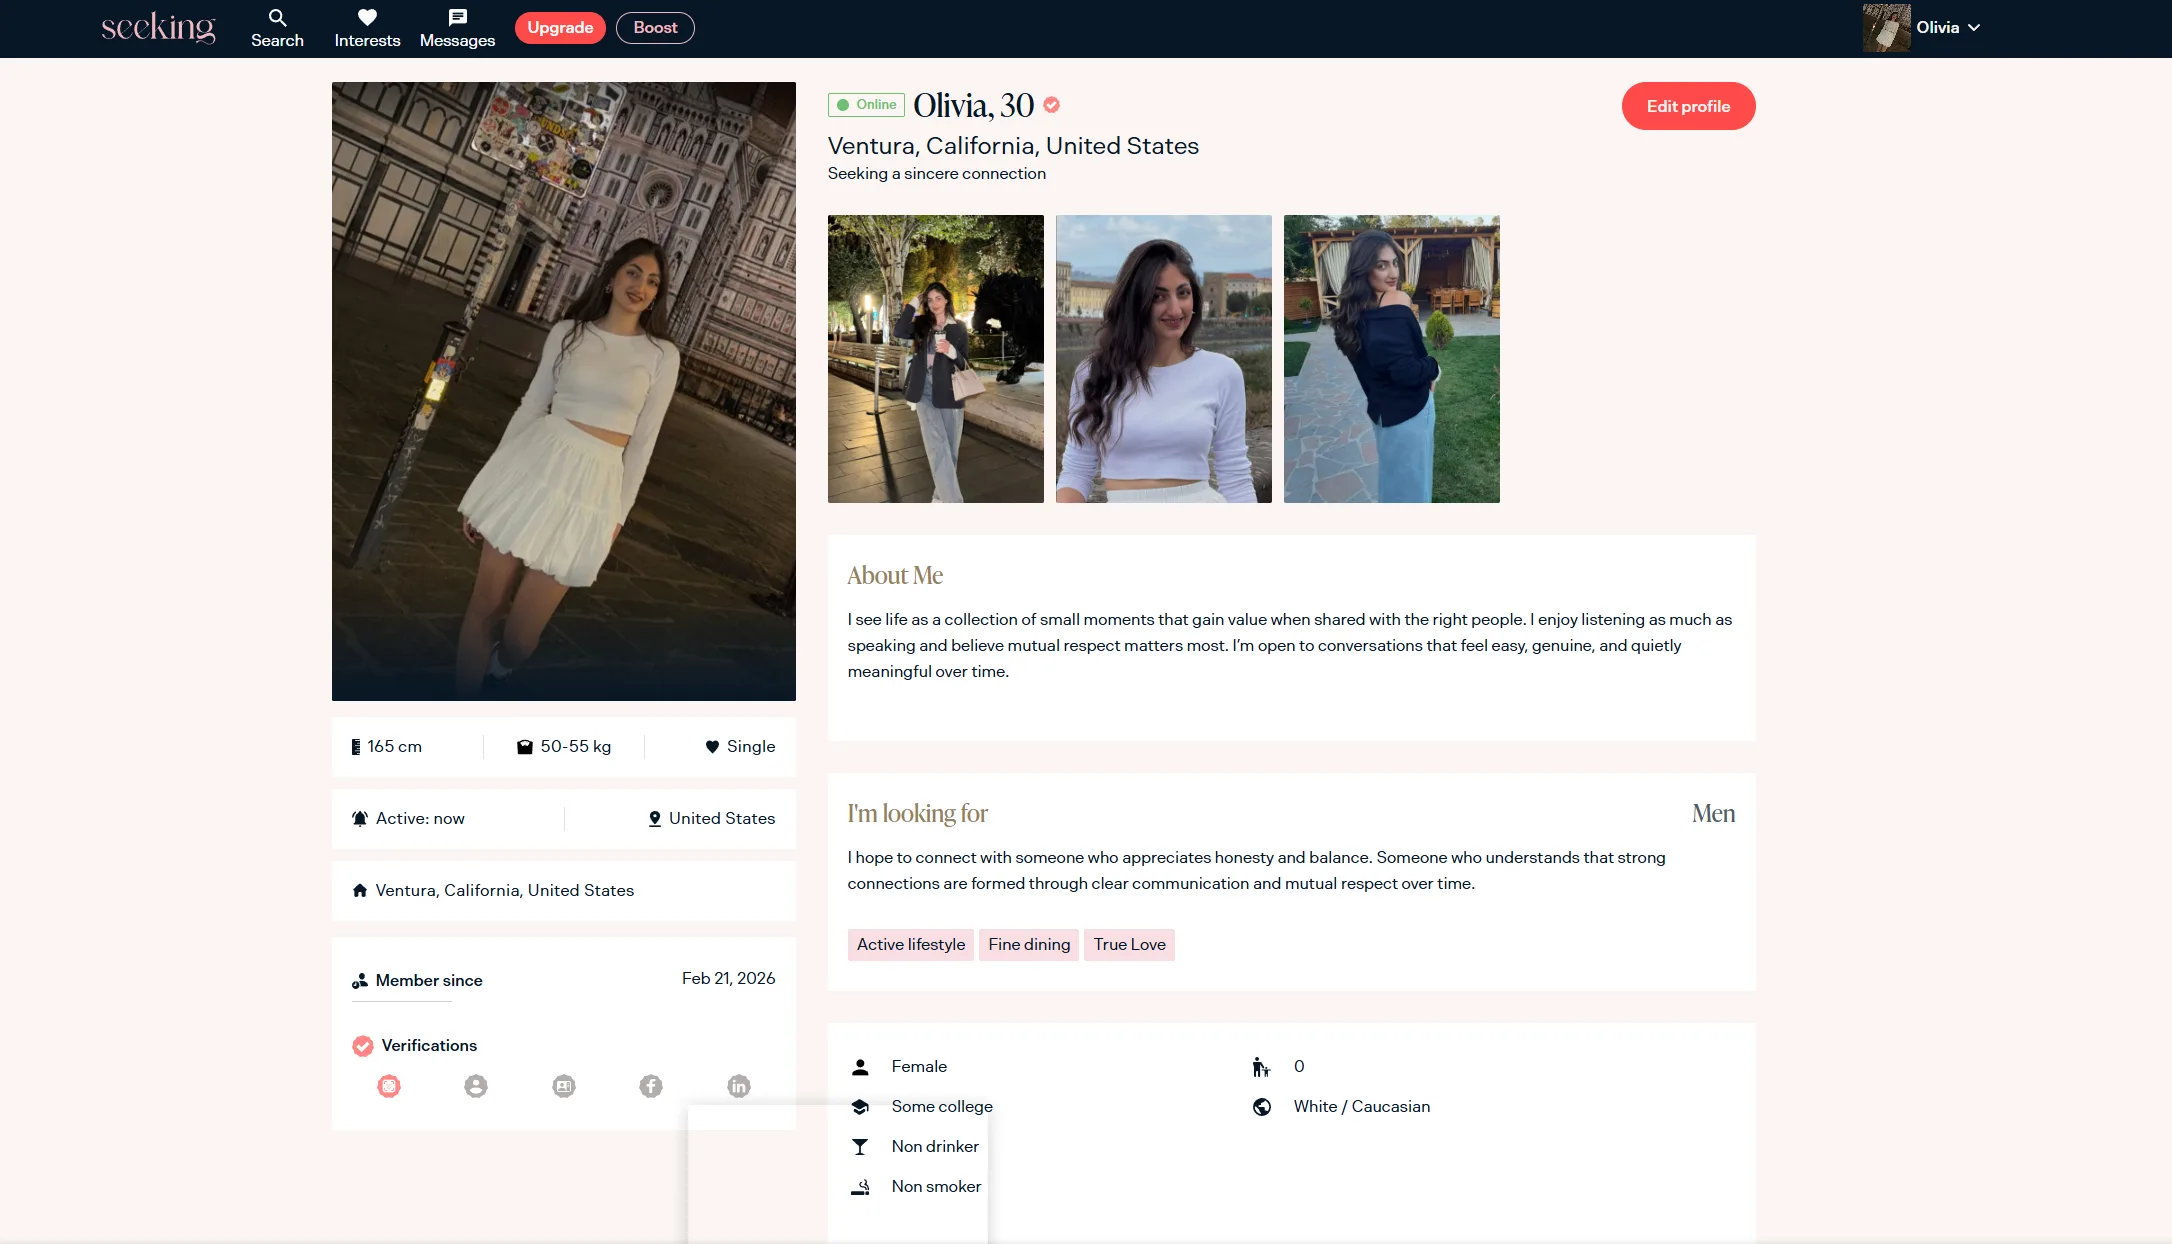The height and width of the screenshot is (1244, 2172).
Task: Click the Seeking logo
Action: [158, 27]
